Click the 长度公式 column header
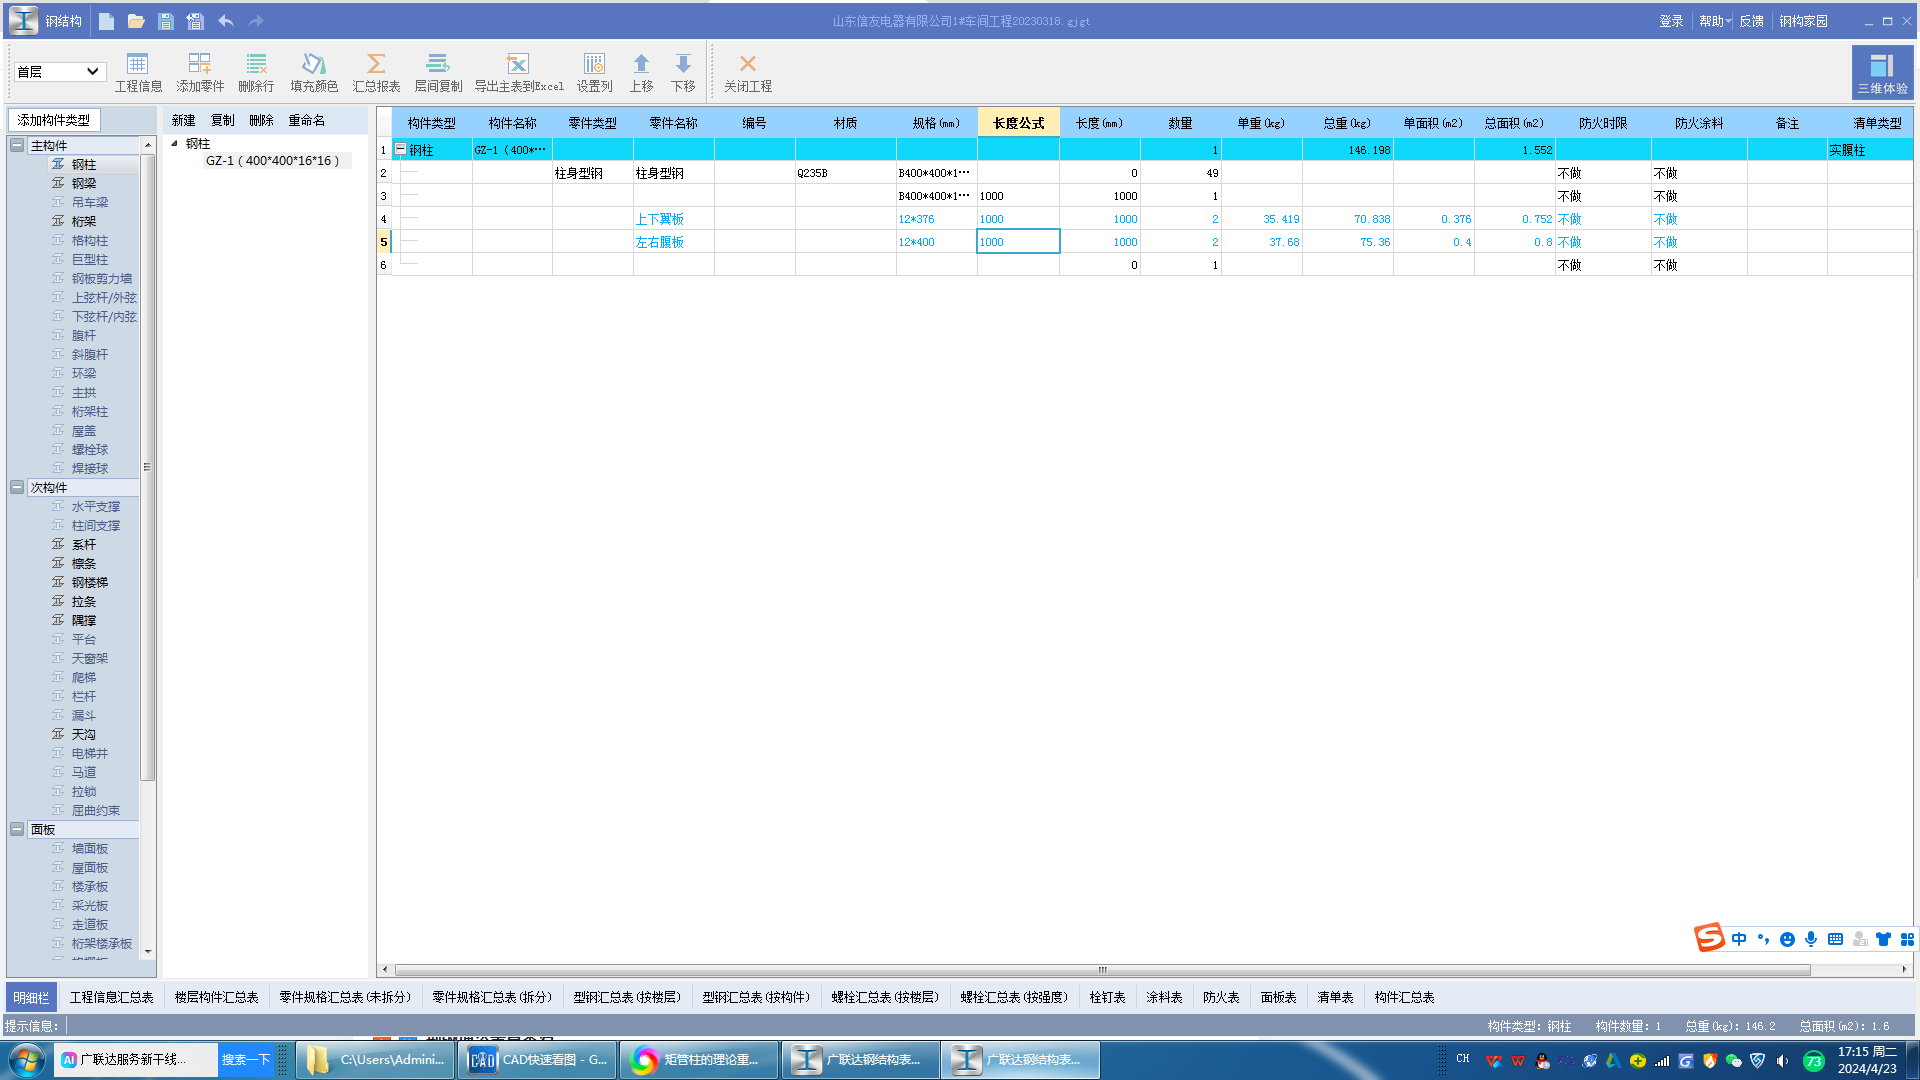This screenshot has width=1920, height=1080. (1018, 123)
